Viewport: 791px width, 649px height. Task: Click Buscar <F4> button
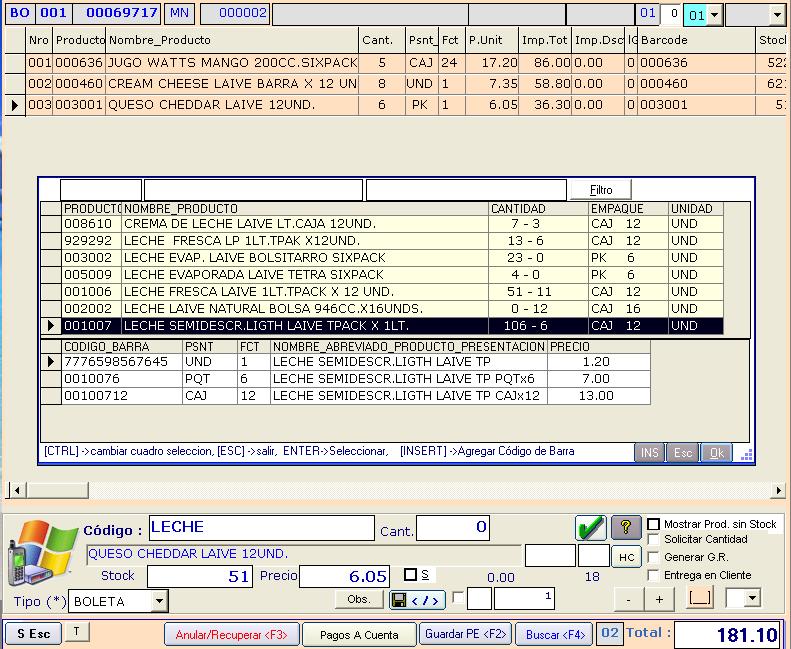555,634
